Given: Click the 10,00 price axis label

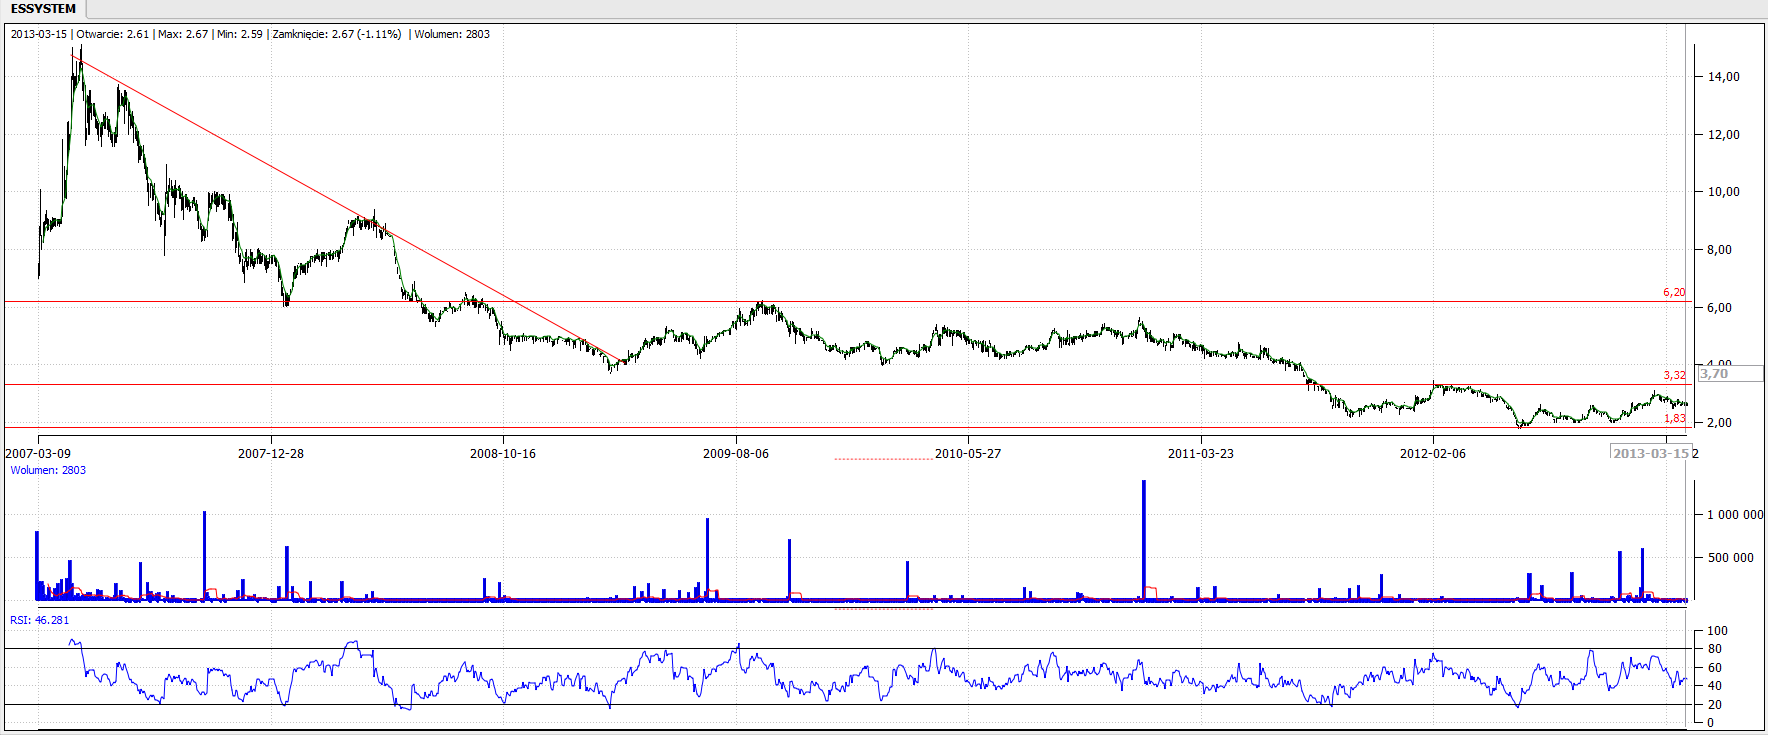Looking at the screenshot, I should coord(1723,191).
